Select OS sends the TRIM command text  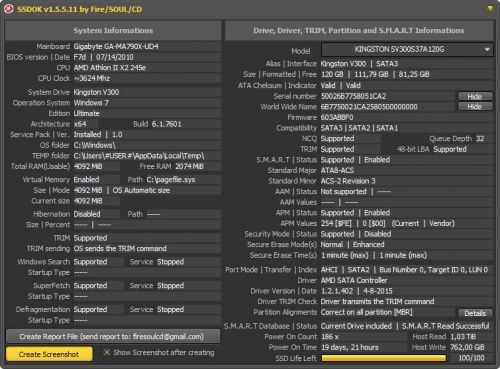(x=120, y=249)
